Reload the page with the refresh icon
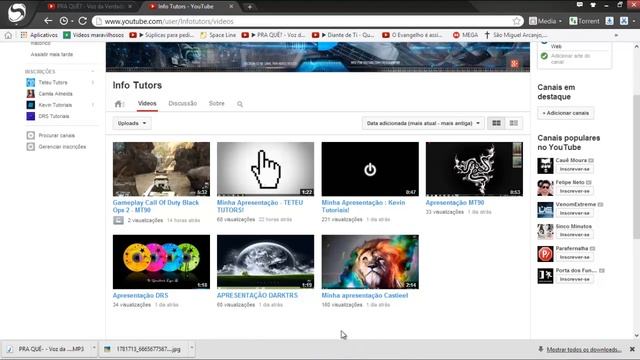This screenshot has height=360, width=640. pos(82,21)
